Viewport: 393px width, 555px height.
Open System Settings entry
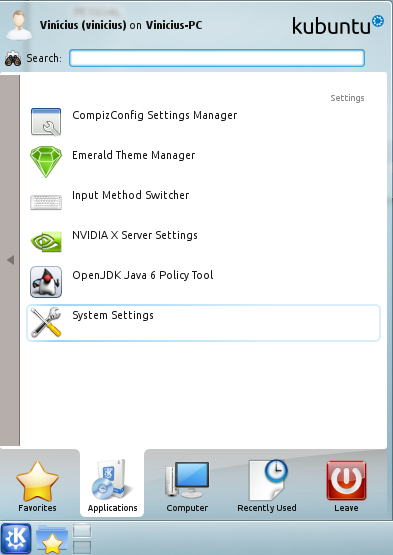204,323
